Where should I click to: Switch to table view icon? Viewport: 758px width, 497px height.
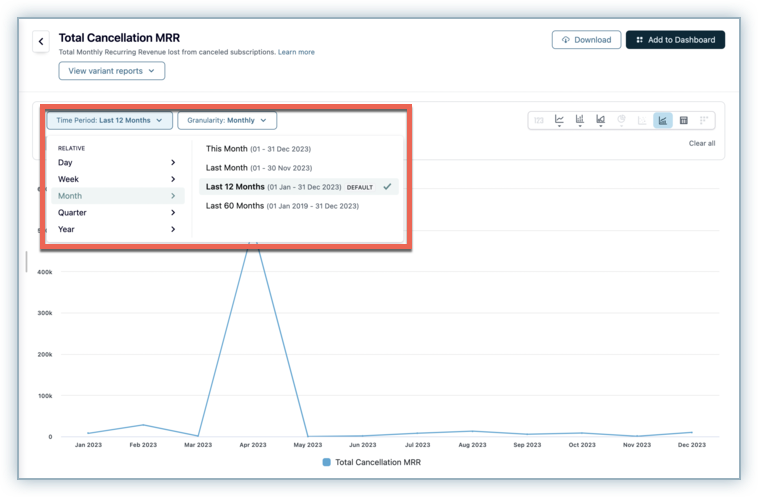[684, 120]
